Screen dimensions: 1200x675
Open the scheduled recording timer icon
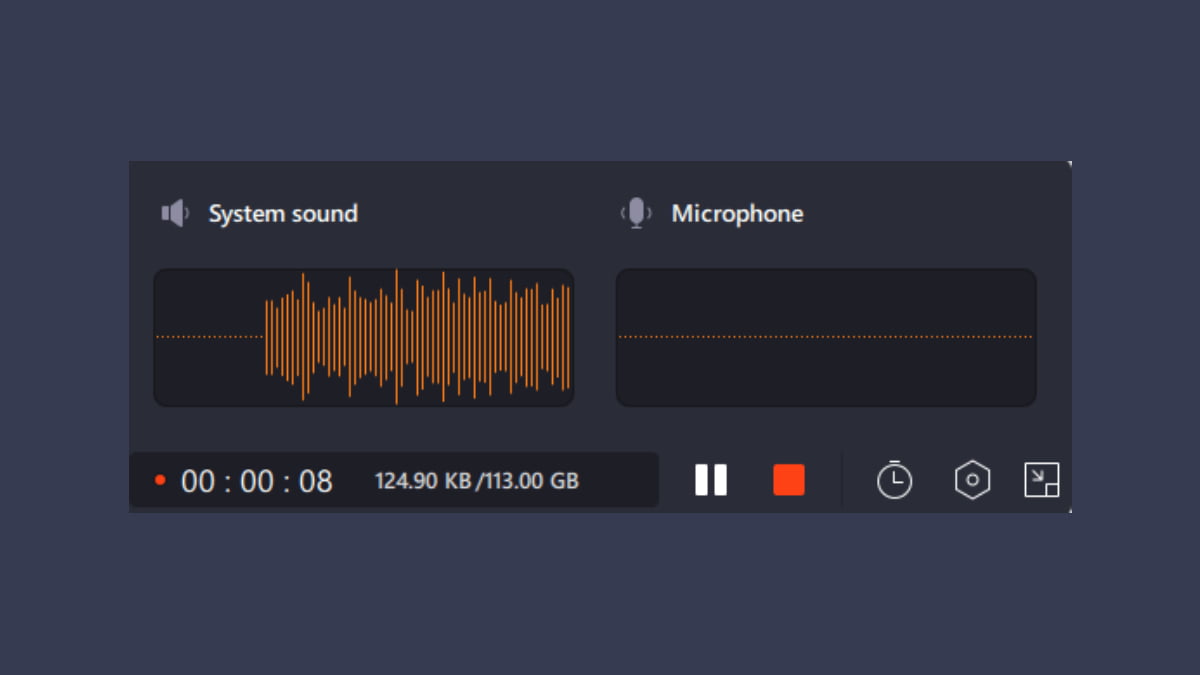click(x=894, y=480)
